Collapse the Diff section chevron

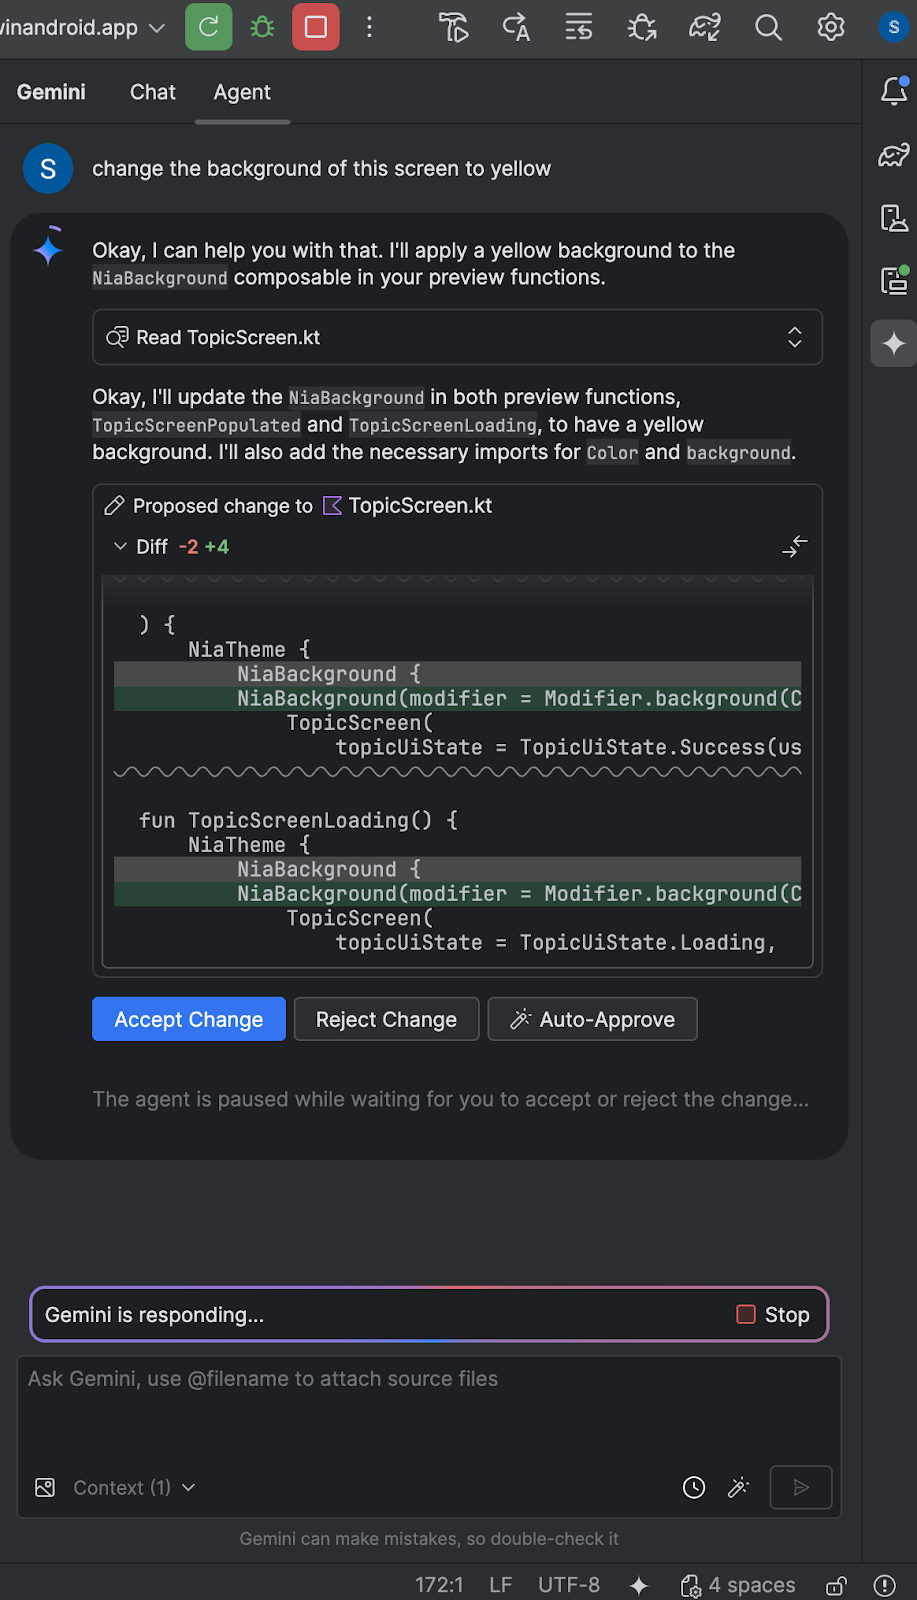(x=121, y=547)
